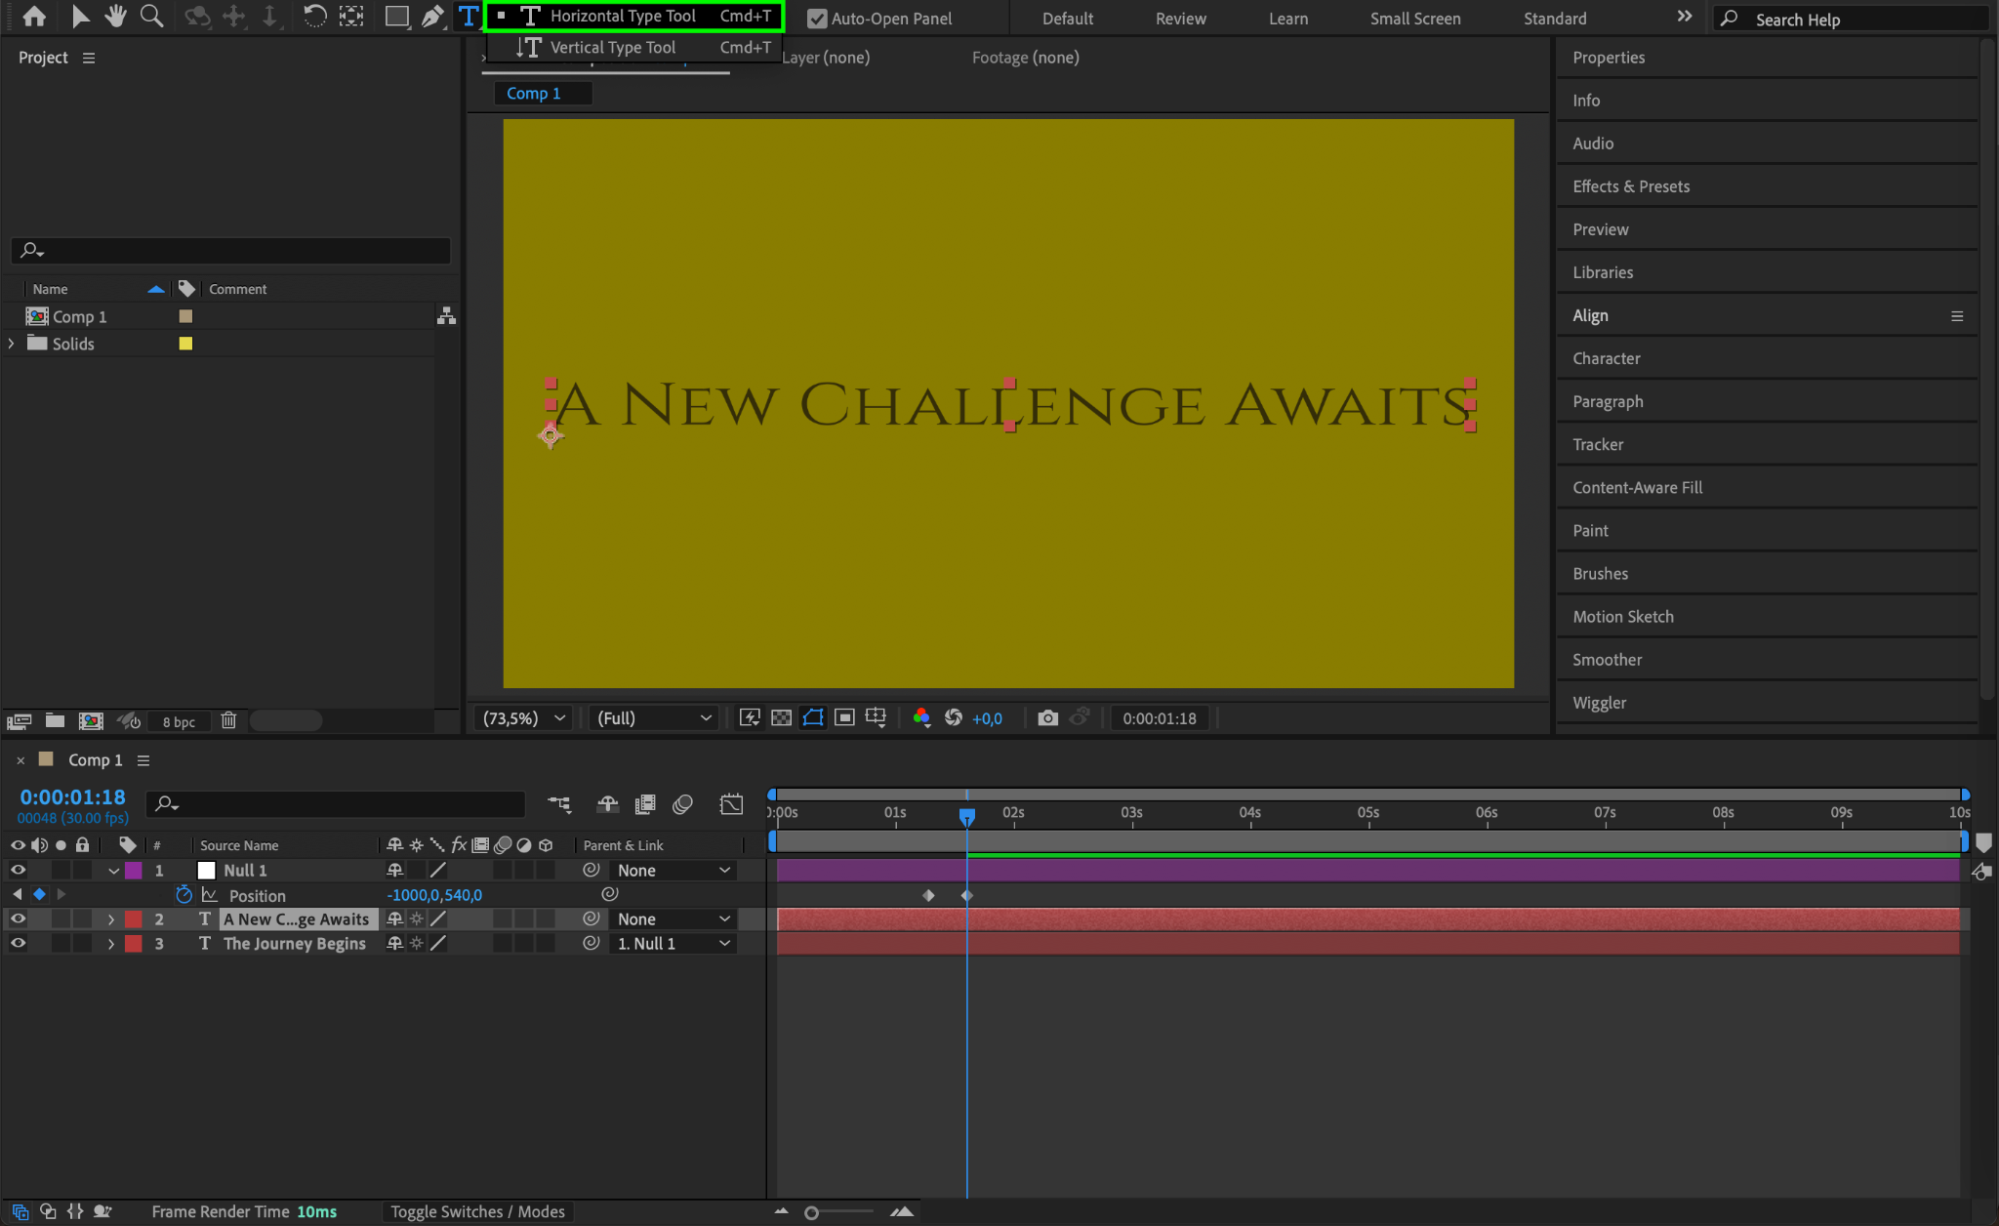The image size is (1999, 1226).
Task: Select the Pen tool
Action: coord(432,16)
